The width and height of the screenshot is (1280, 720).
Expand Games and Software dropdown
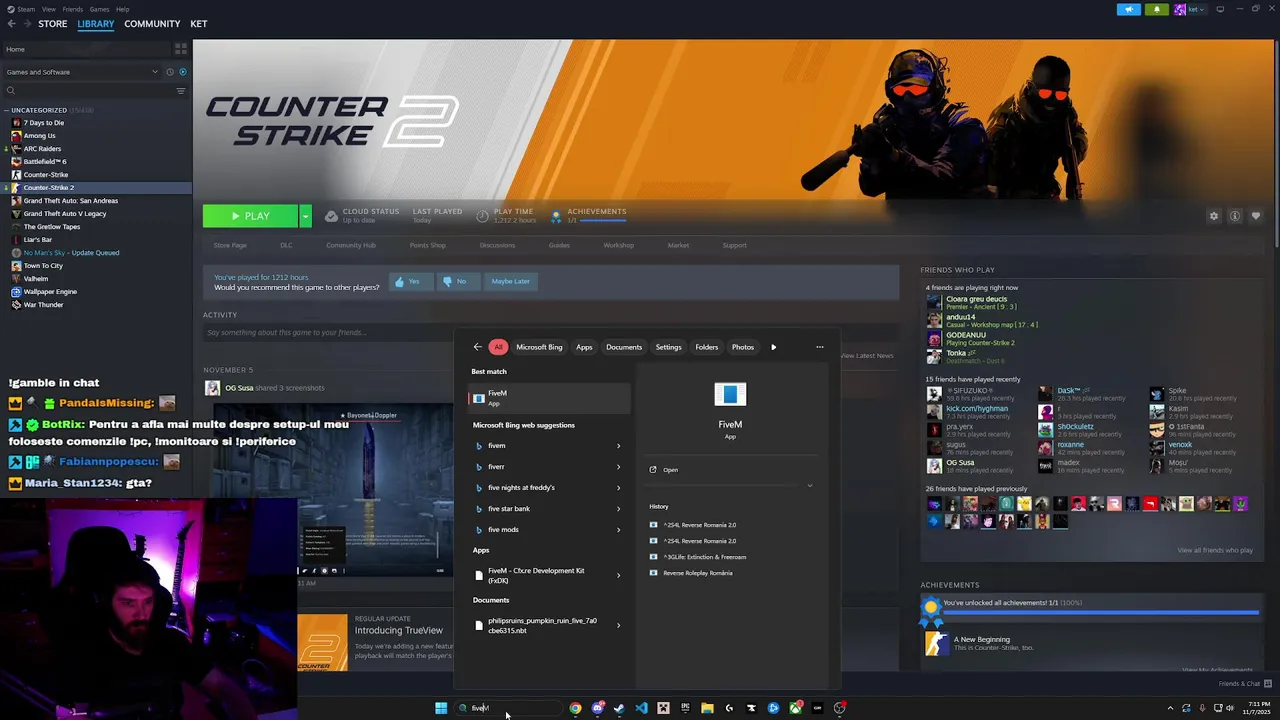tap(82, 72)
